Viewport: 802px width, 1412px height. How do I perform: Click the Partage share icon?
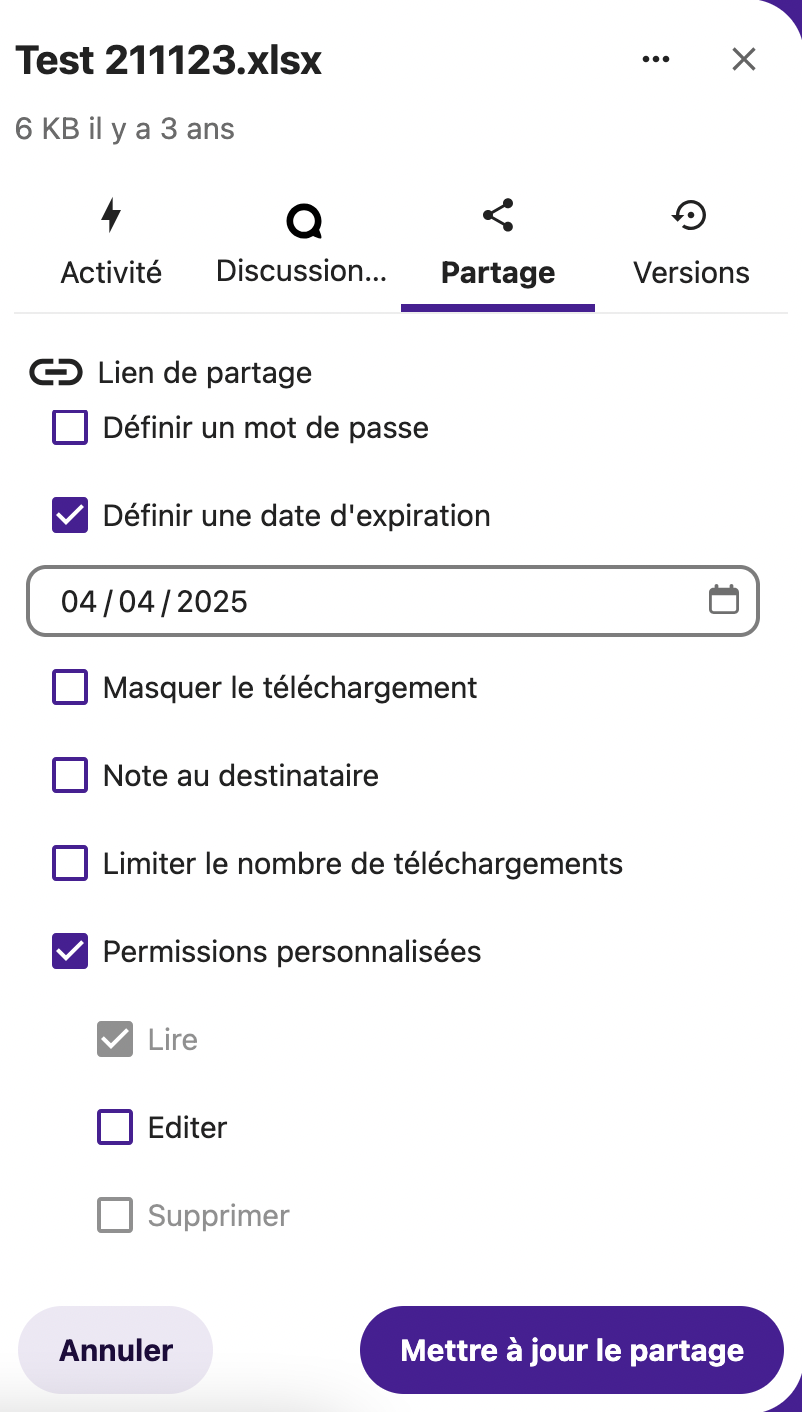coord(498,215)
